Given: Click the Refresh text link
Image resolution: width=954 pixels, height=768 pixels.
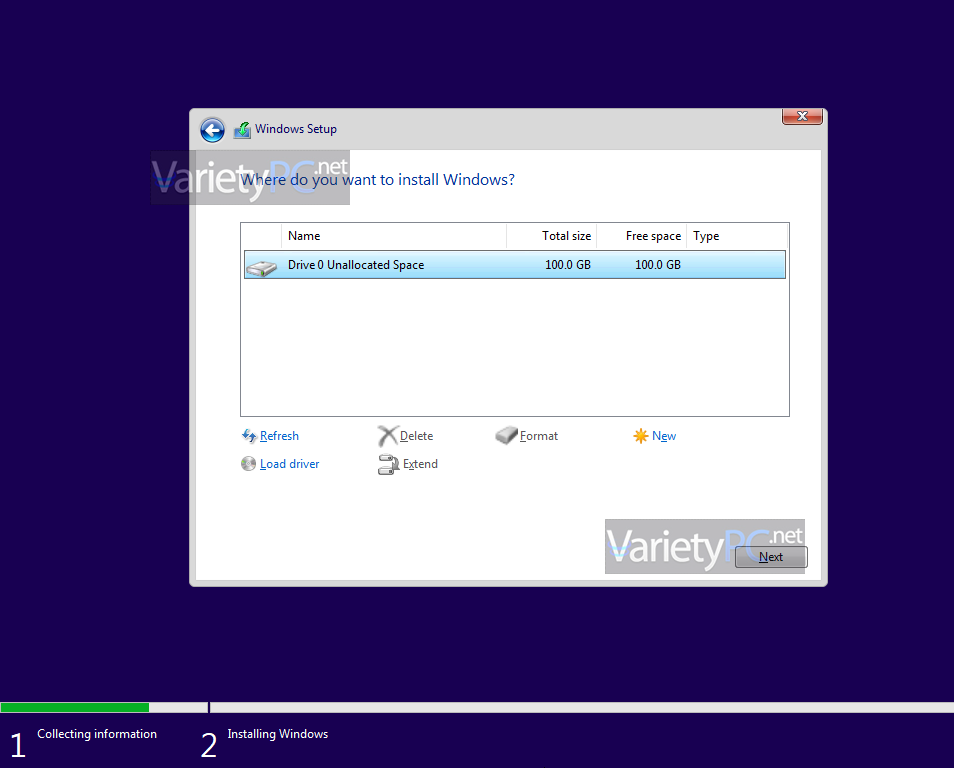Looking at the screenshot, I should click(279, 436).
